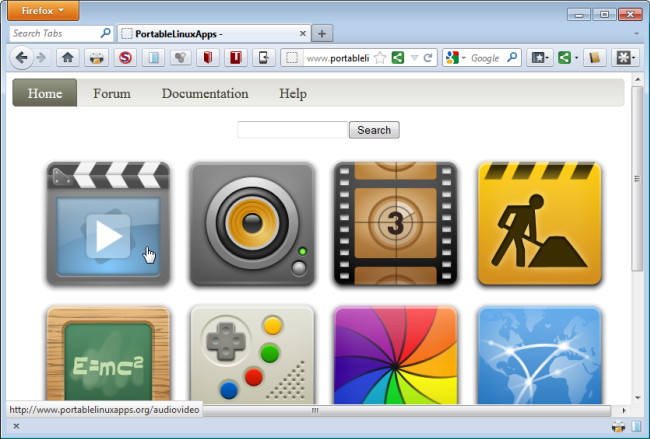Viewport: 650px width, 439px height.
Task: Click the red book toolbar icon
Action: coord(208,58)
